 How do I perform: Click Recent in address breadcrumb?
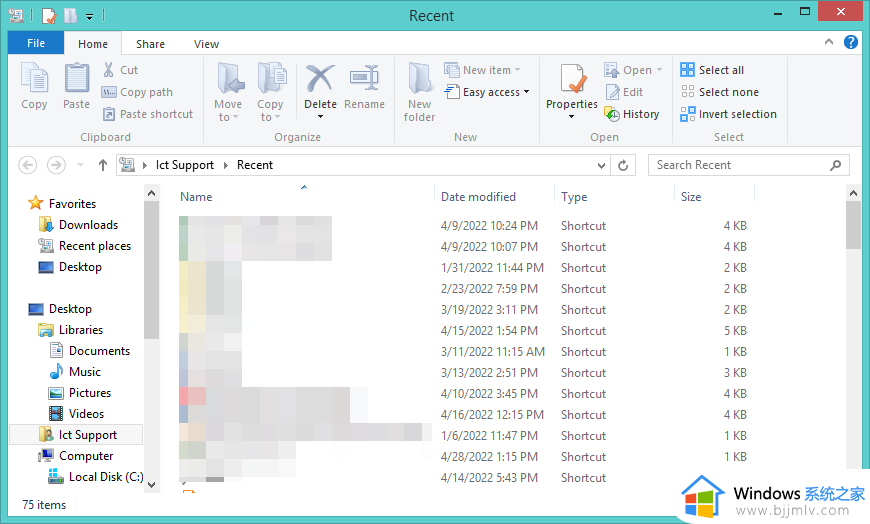point(255,165)
